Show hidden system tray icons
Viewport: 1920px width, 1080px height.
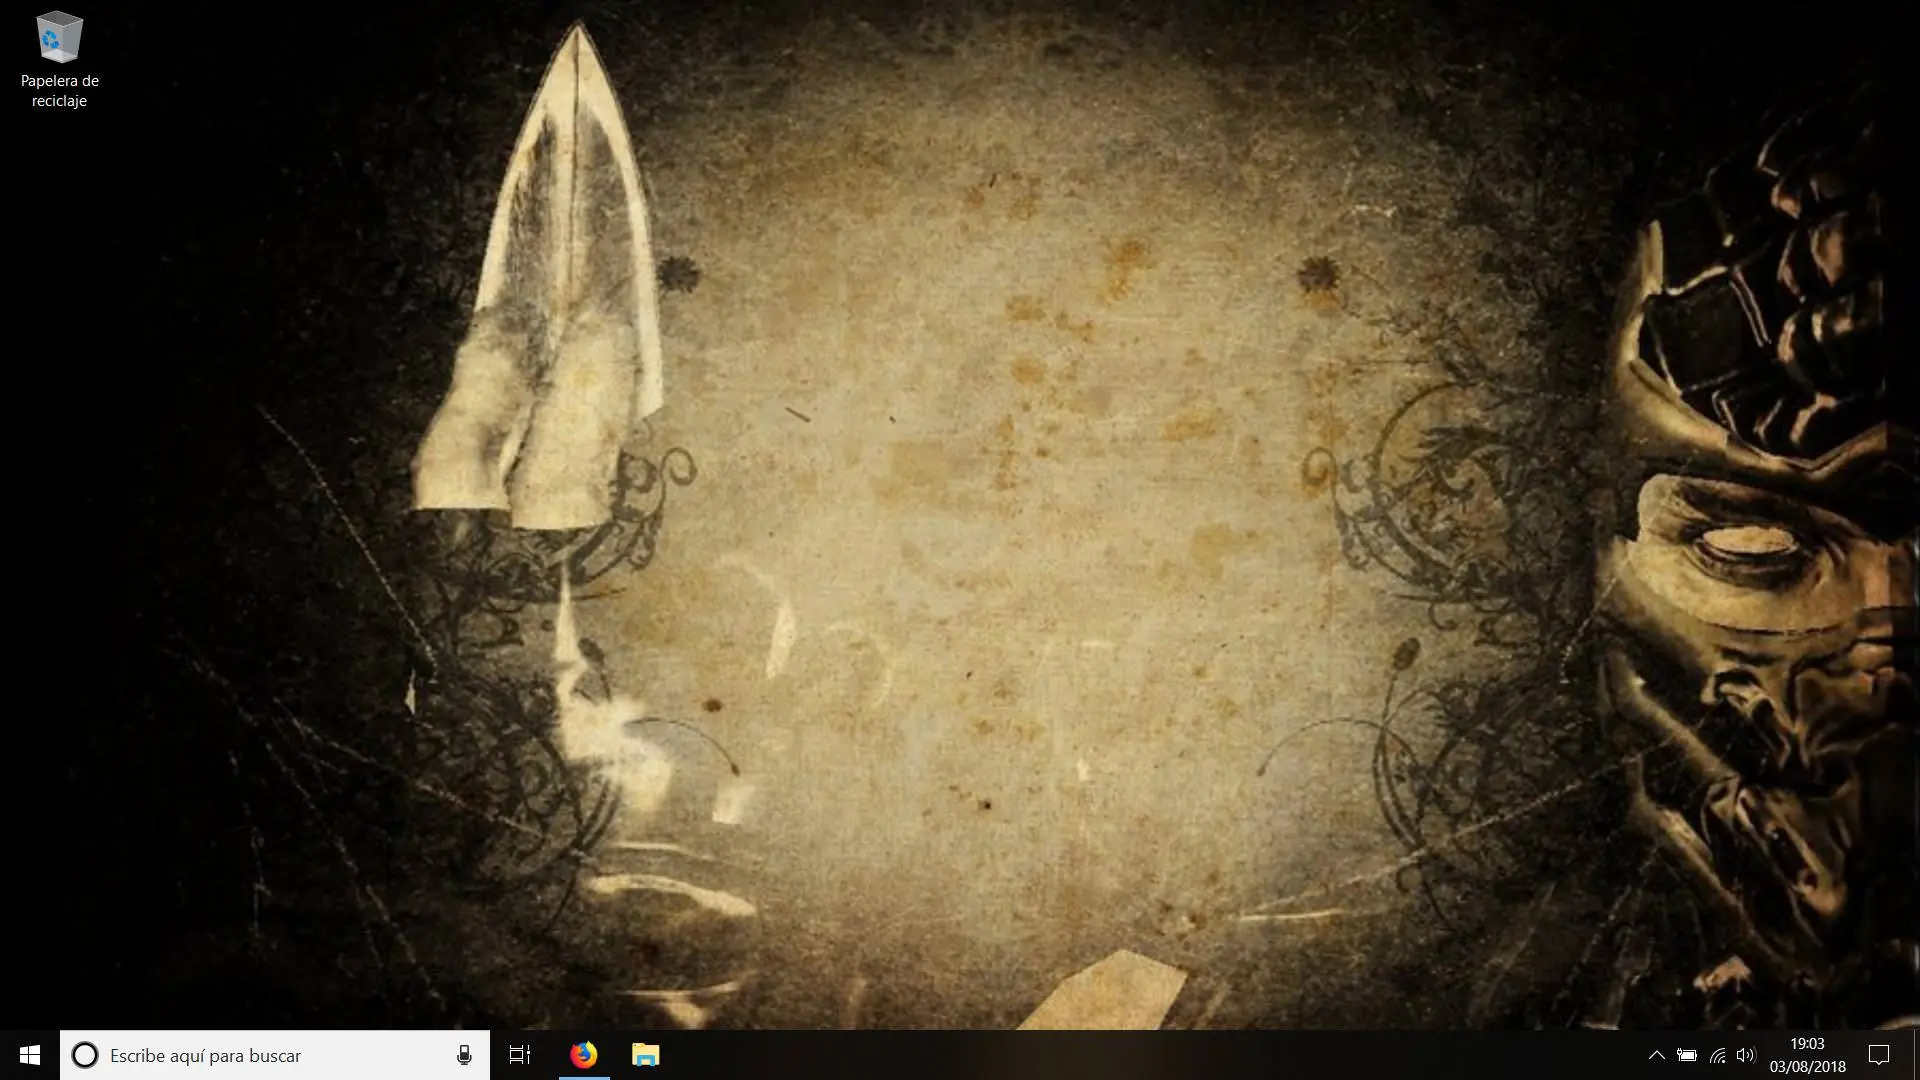pos(1656,1055)
